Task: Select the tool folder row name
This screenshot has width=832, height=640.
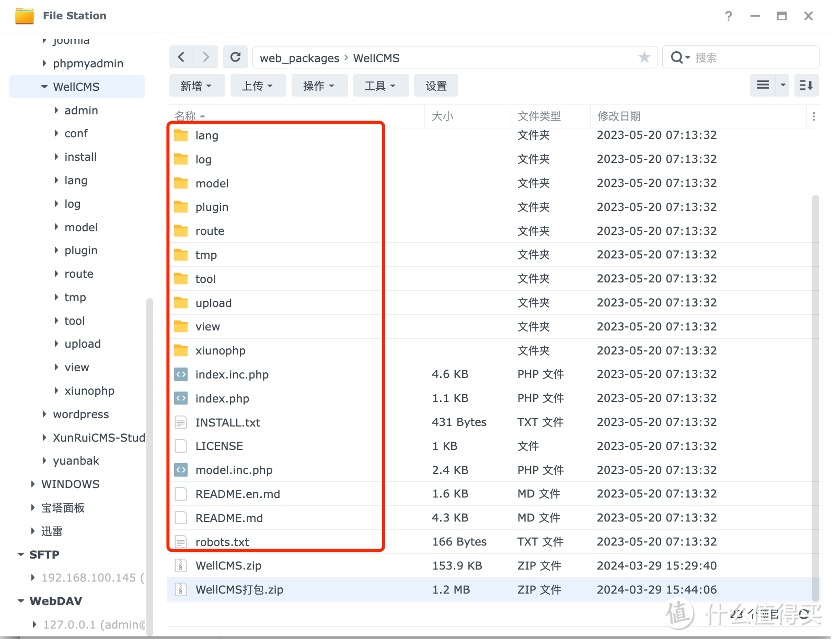Action: 205,279
